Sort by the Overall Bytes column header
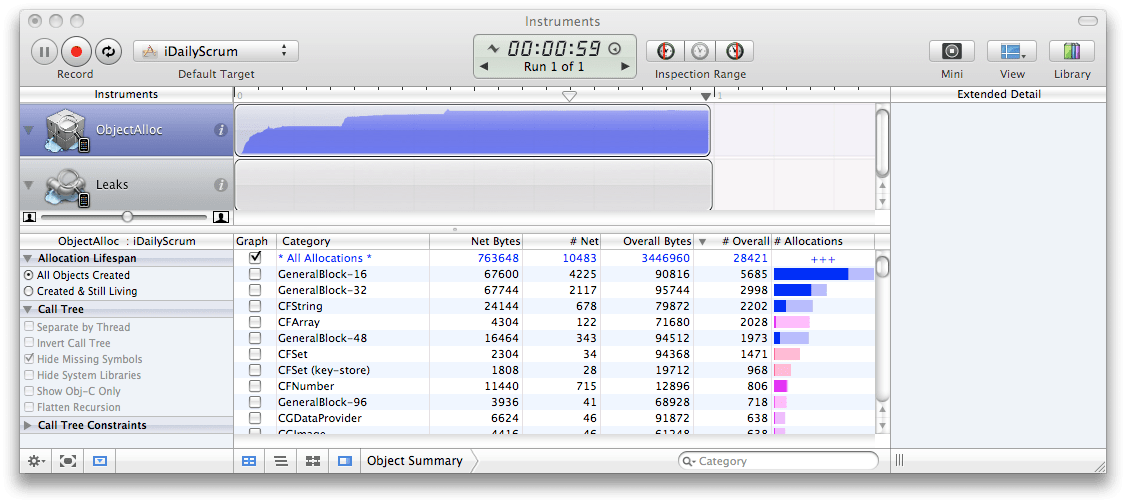 click(656, 241)
